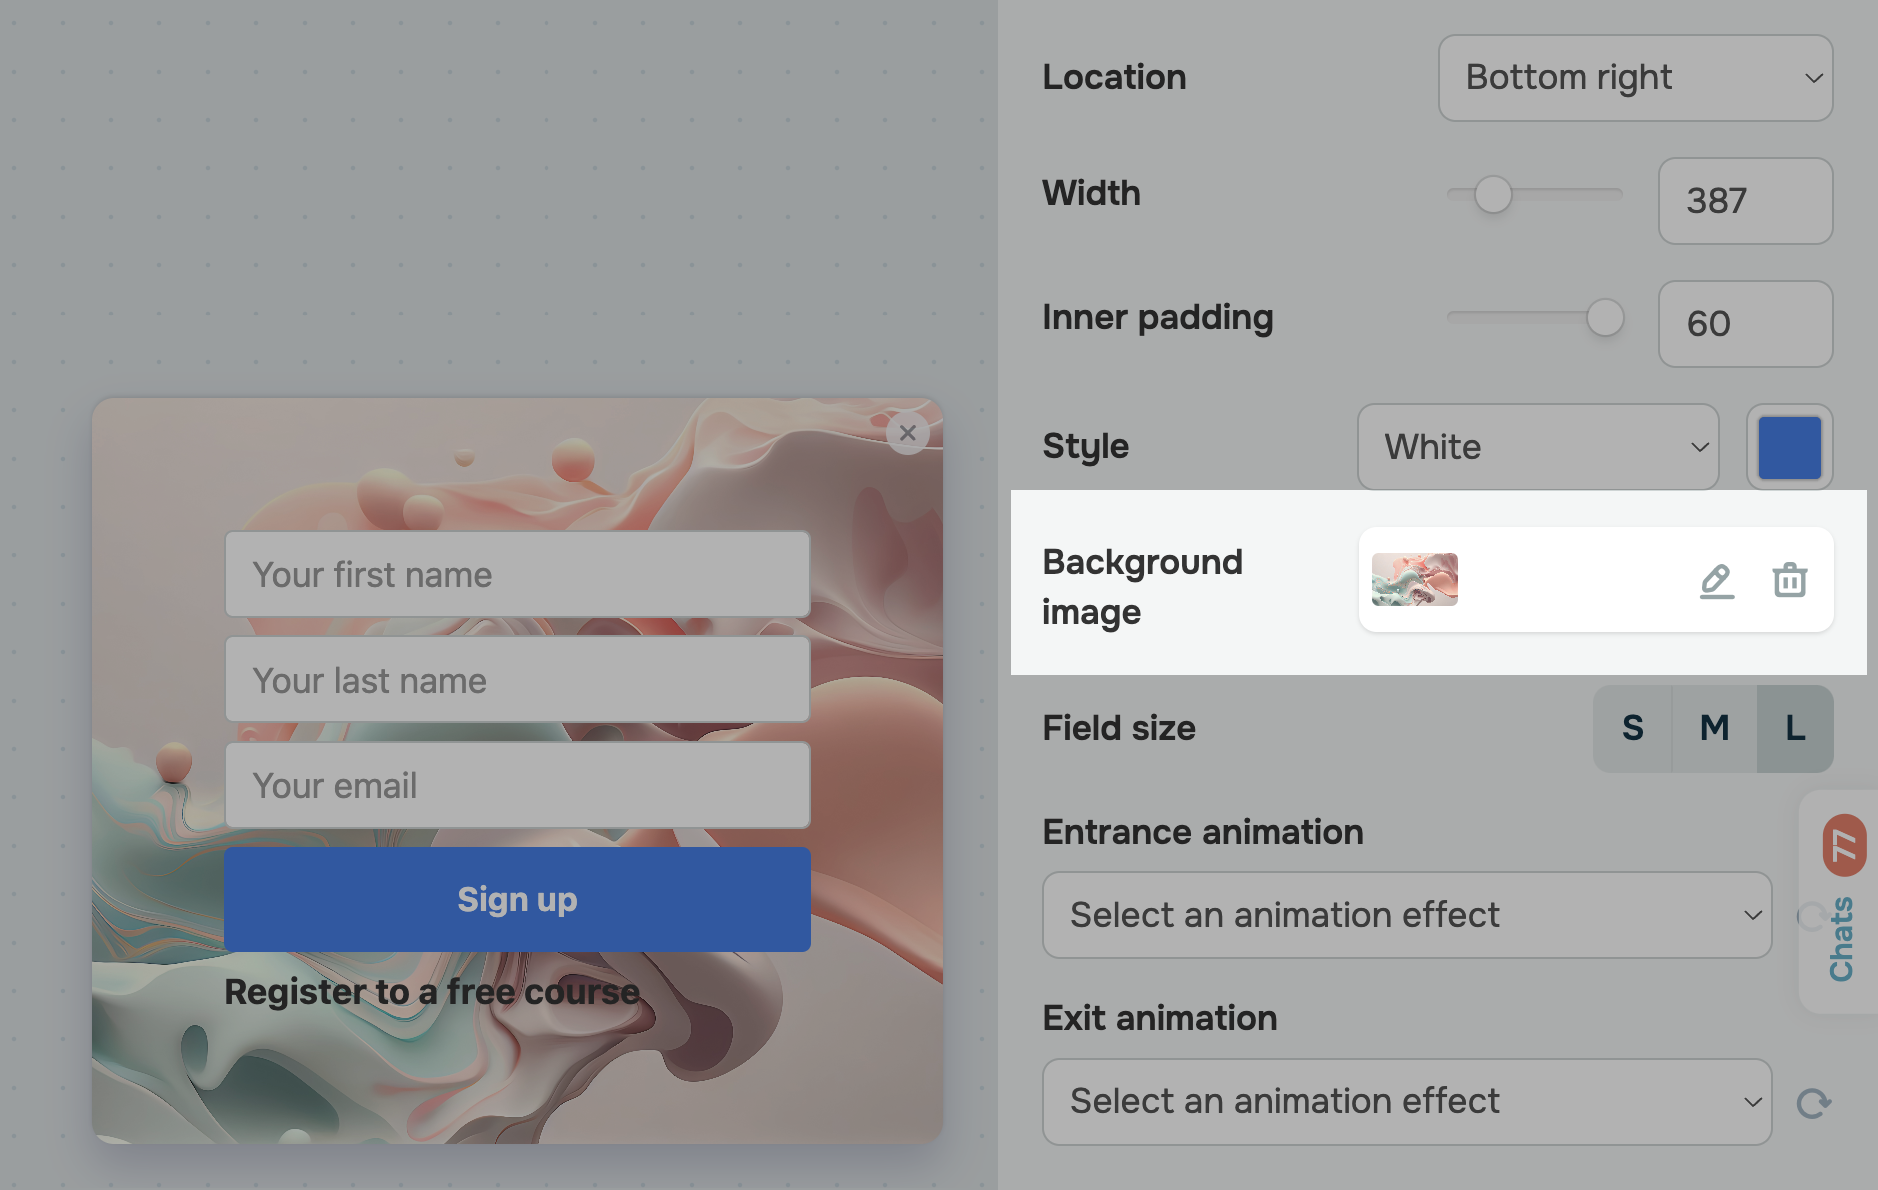
Task: Select small field size S
Action: pyautogui.click(x=1632, y=728)
